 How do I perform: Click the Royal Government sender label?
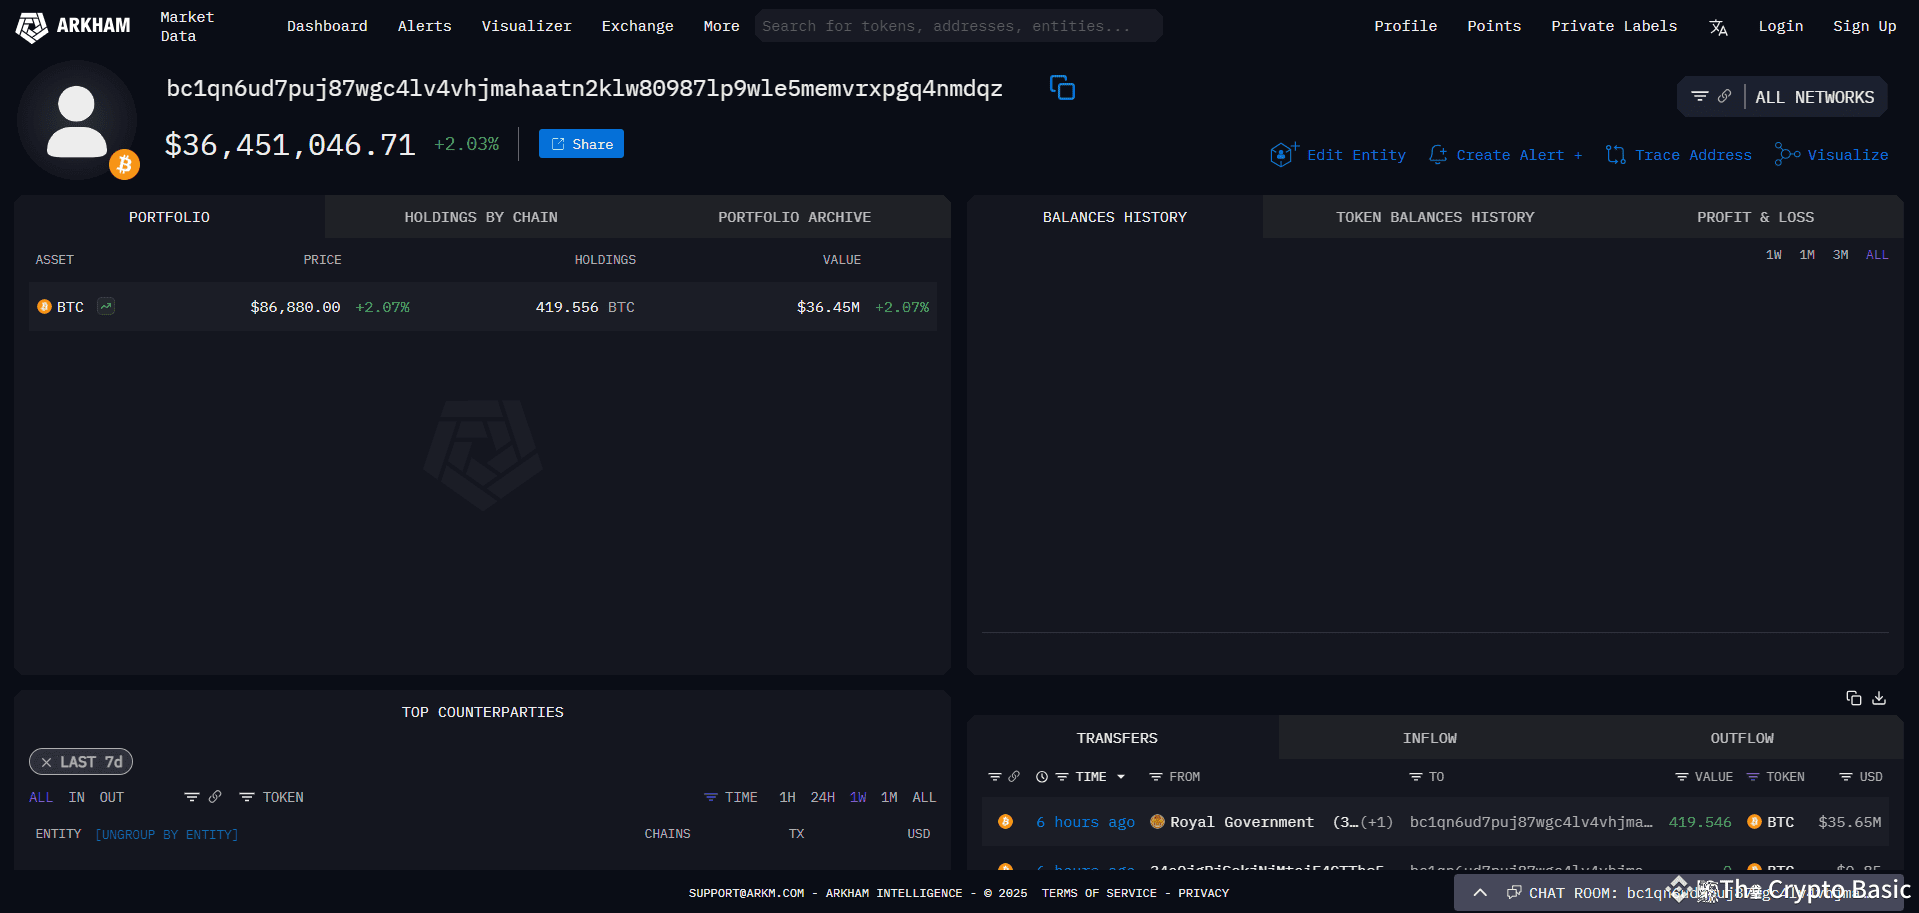[x=1242, y=822]
